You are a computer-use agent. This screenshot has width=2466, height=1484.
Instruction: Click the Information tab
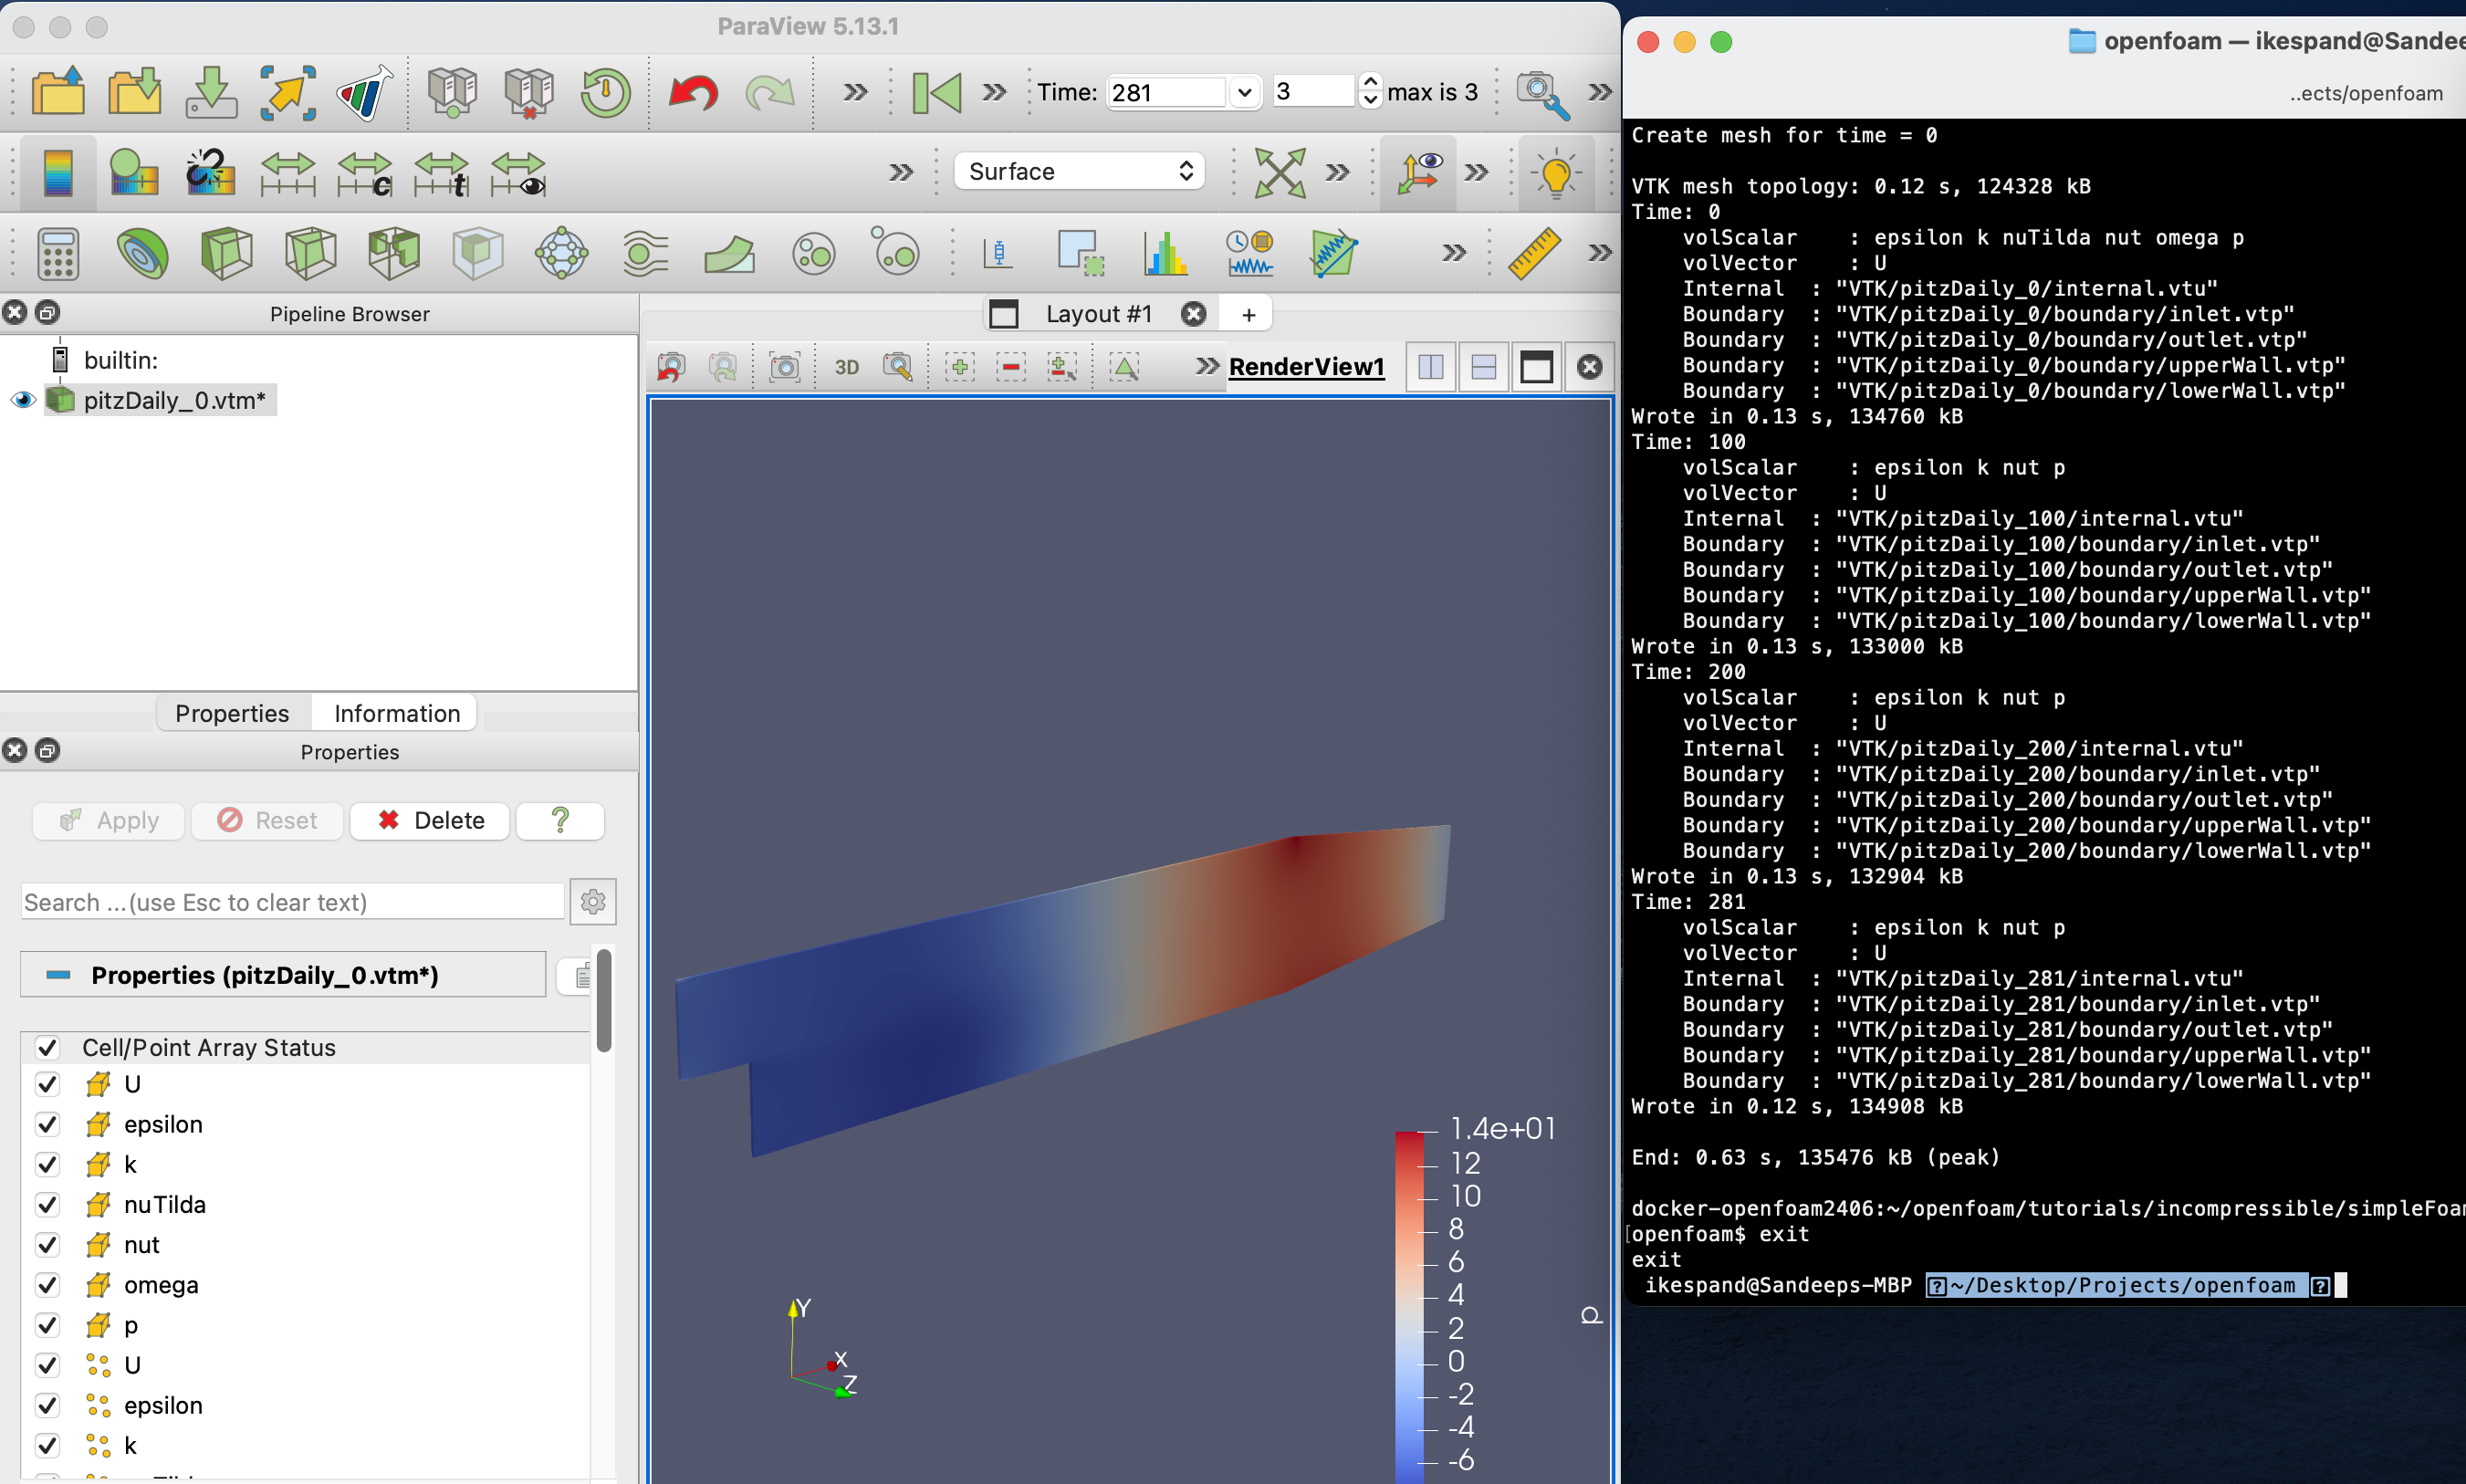tap(394, 712)
